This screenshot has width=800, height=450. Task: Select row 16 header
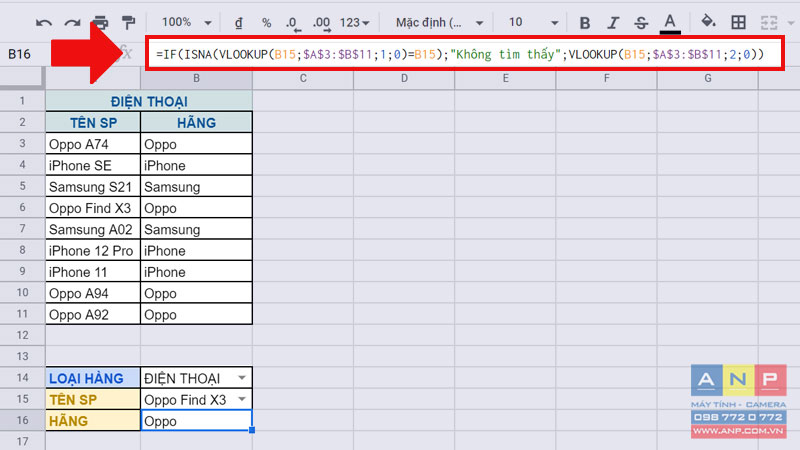(22, 420)
